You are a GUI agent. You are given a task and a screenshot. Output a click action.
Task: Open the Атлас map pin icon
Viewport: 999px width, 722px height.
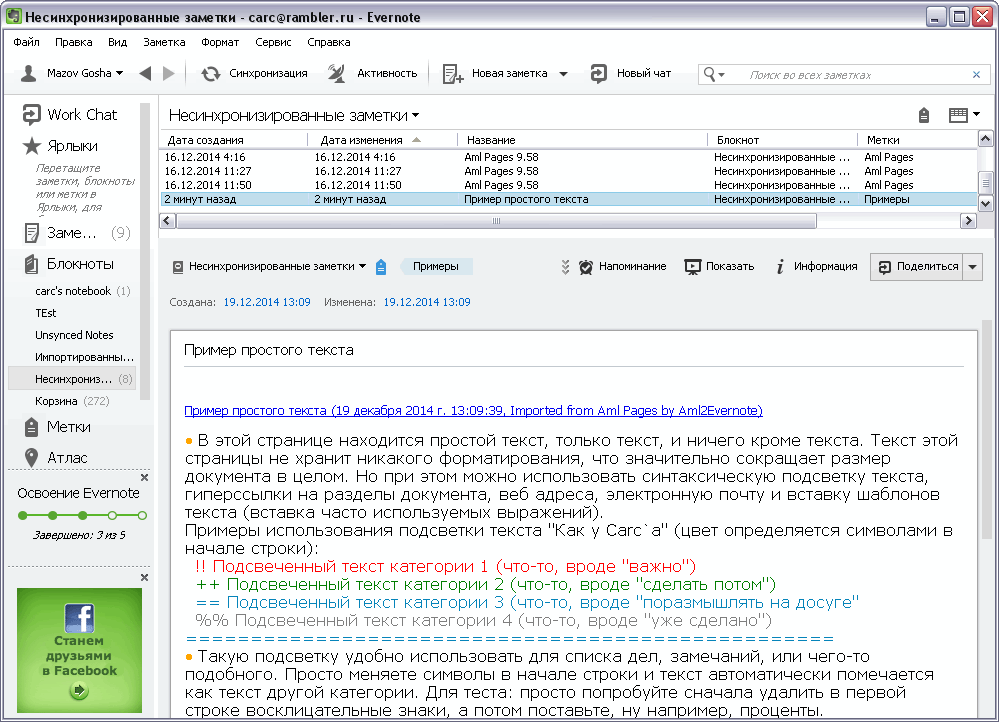31,458
